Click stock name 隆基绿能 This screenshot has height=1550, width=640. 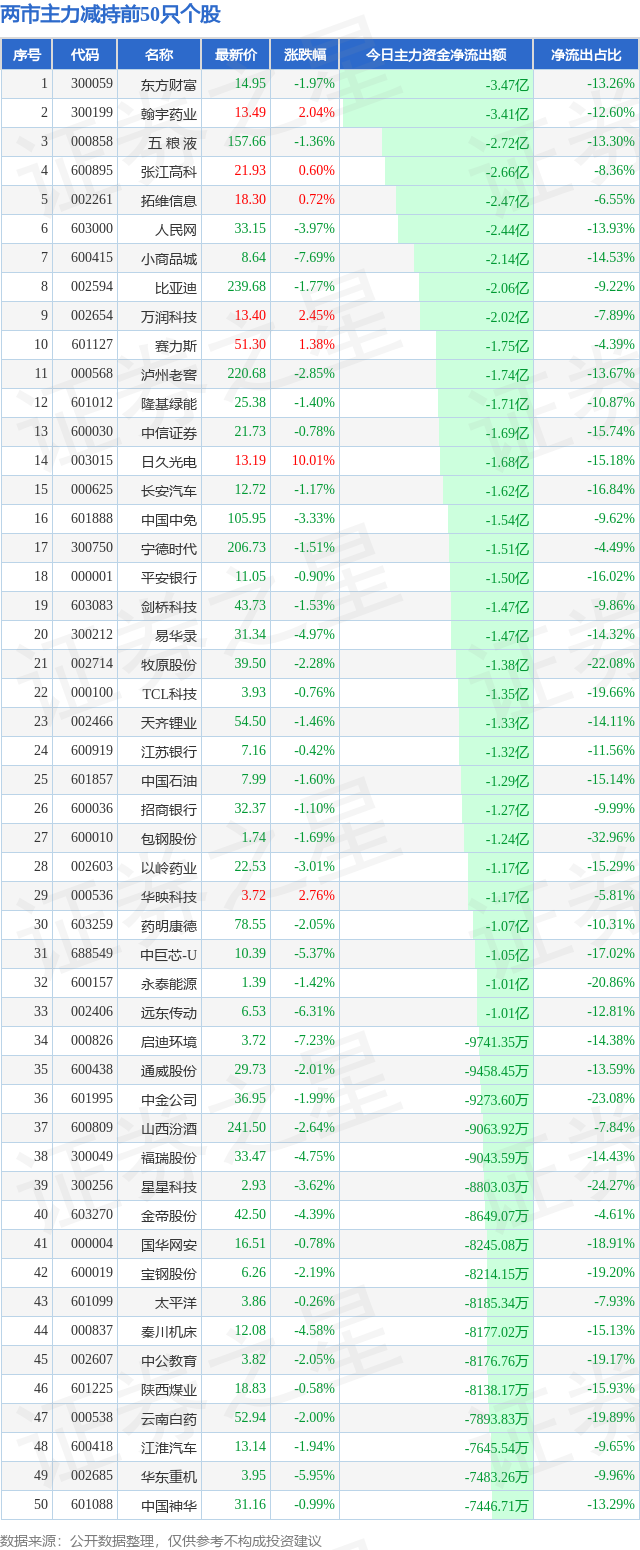click(x=169, y=403)
